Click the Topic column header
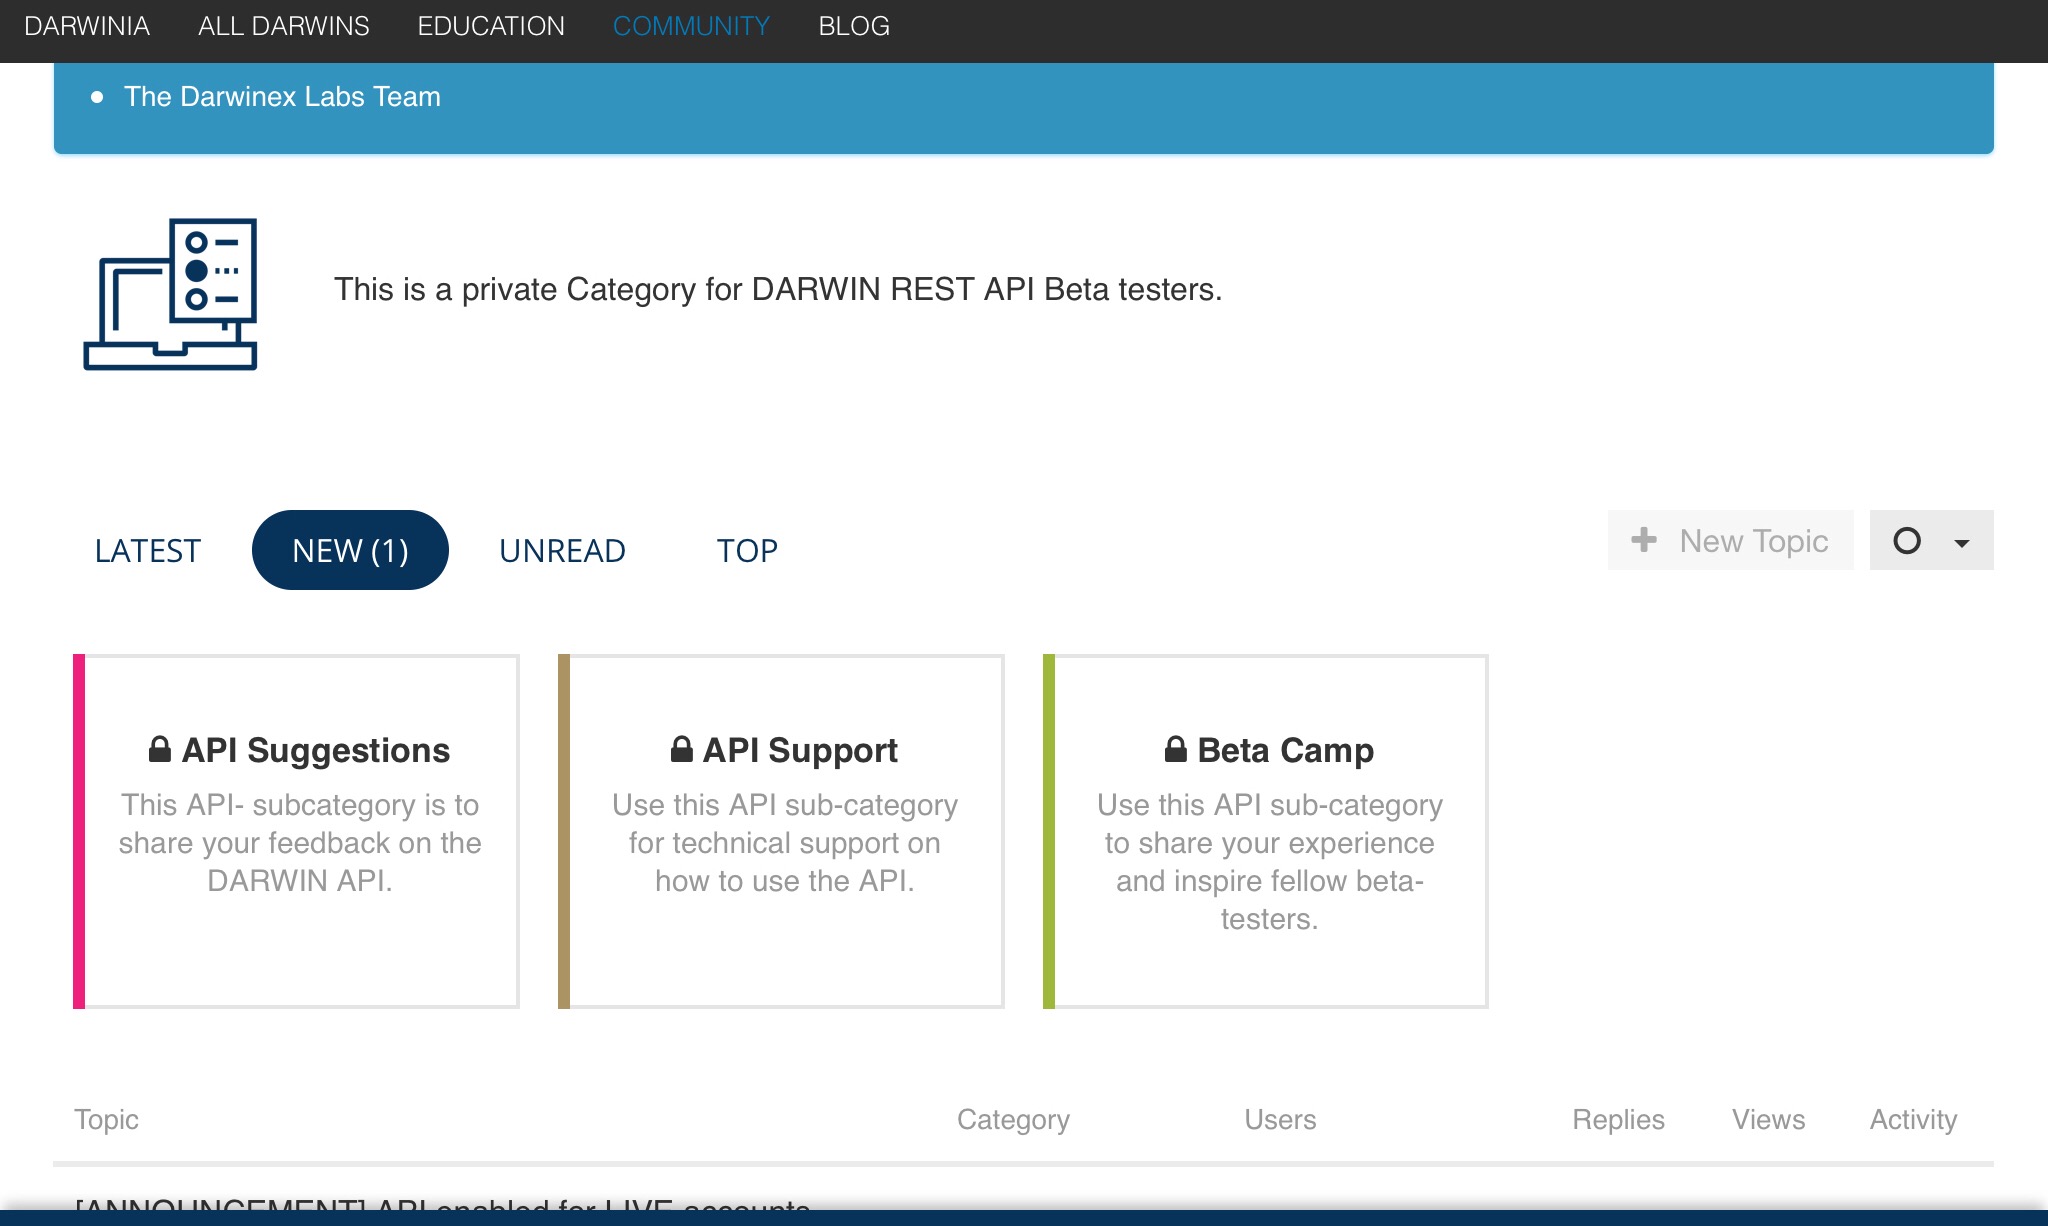Screen dimensions: 2048x1226 106,1119
